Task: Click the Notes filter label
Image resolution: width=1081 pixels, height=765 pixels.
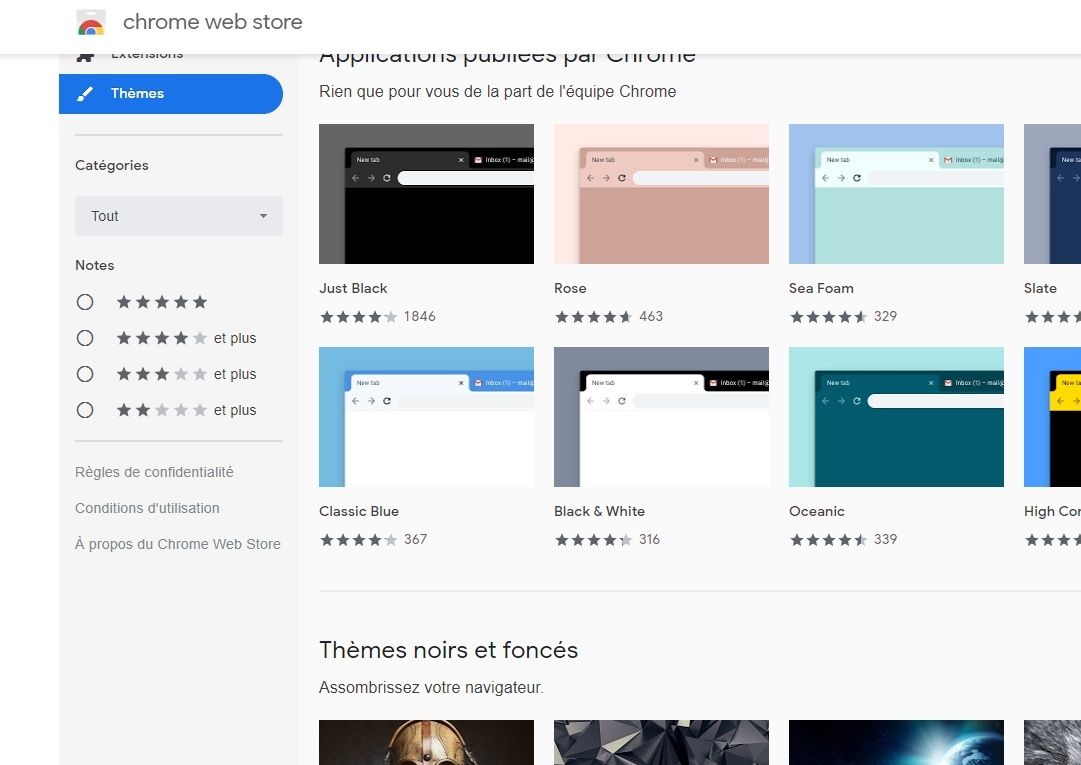Action: [94, 265]
